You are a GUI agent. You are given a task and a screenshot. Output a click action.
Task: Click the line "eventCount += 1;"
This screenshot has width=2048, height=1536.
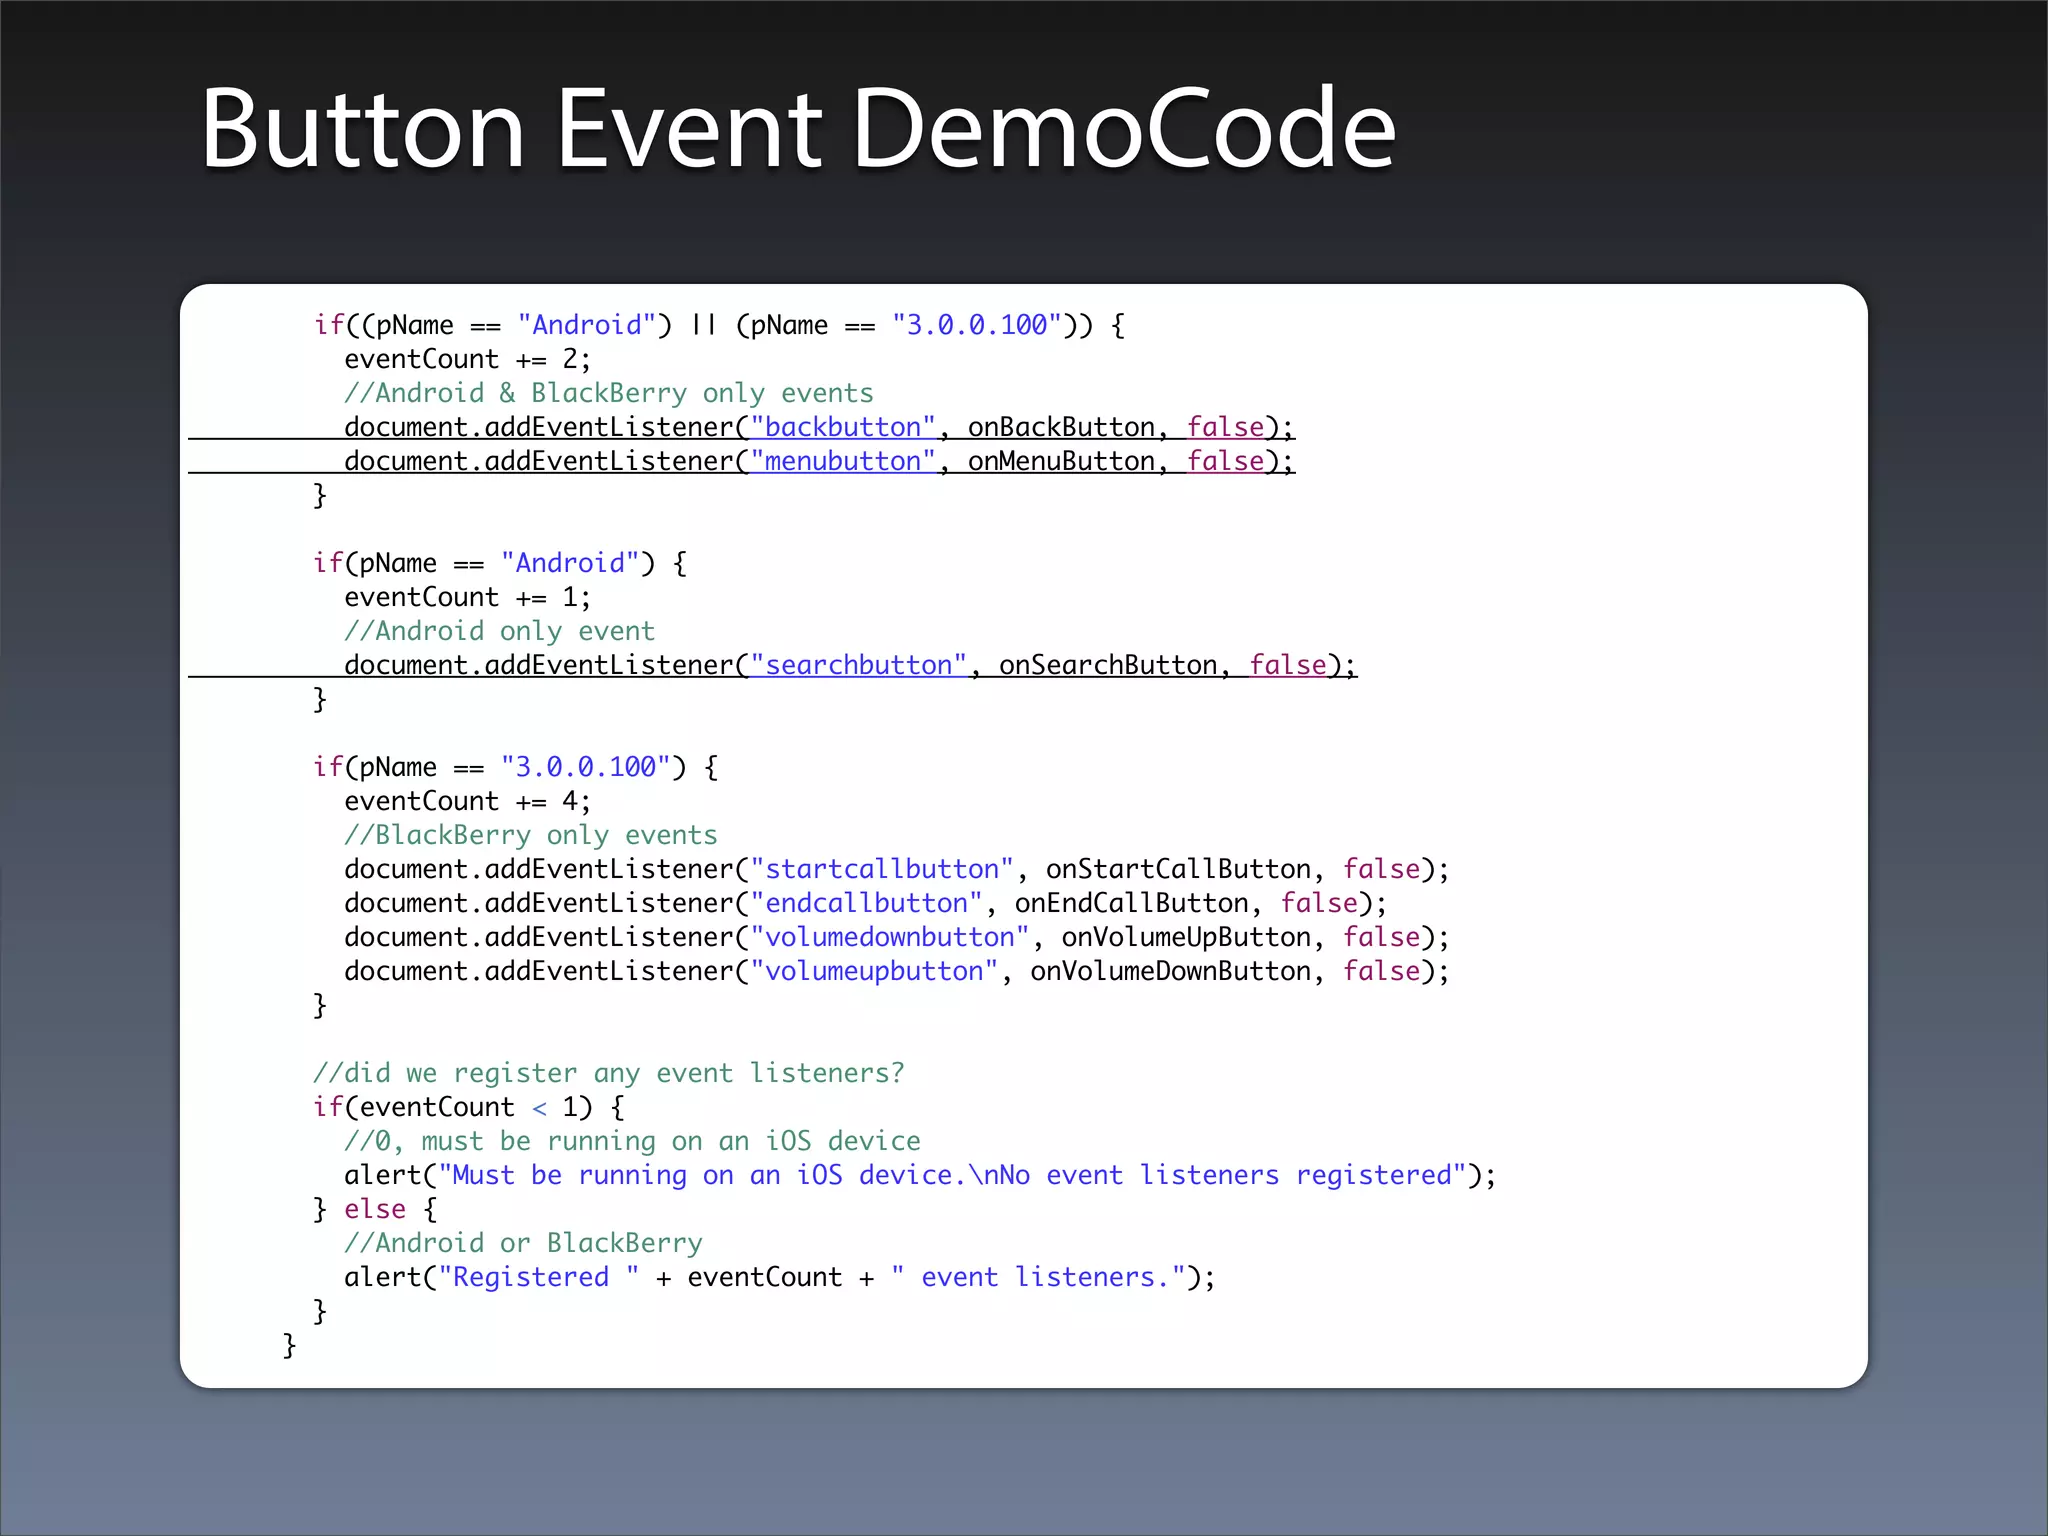coord(468,597)
